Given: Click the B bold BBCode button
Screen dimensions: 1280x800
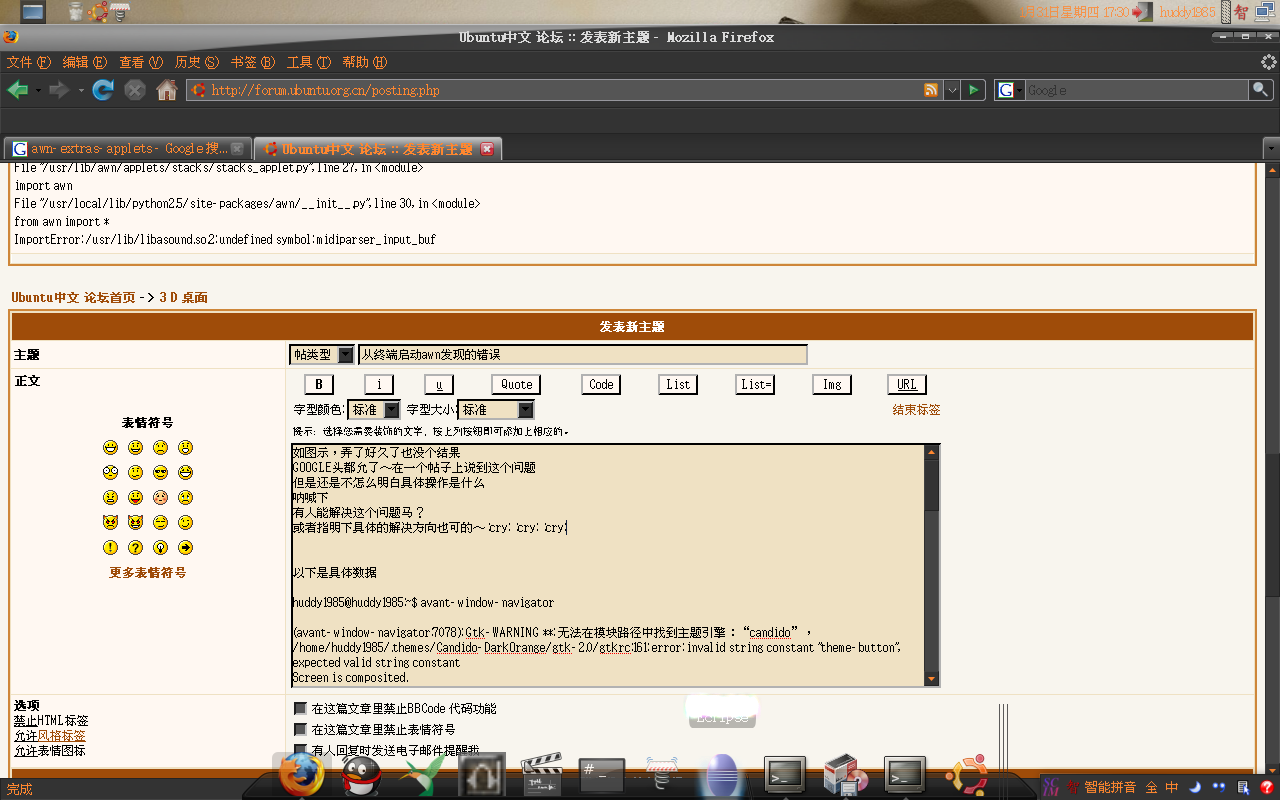Looking at the screenshot, I should click(x=319, y=384).
